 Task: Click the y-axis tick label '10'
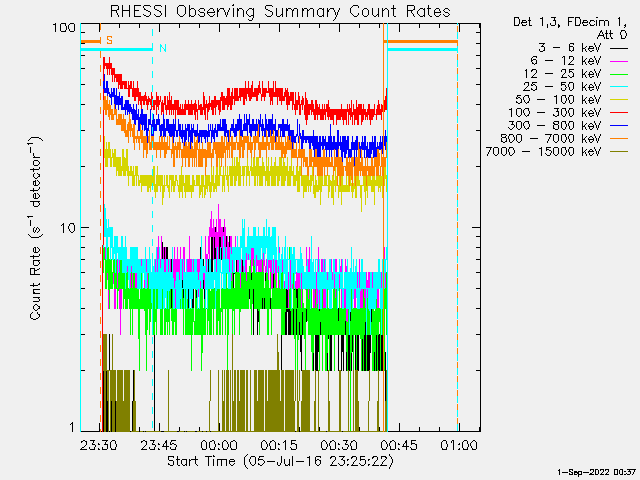[68, 228]
